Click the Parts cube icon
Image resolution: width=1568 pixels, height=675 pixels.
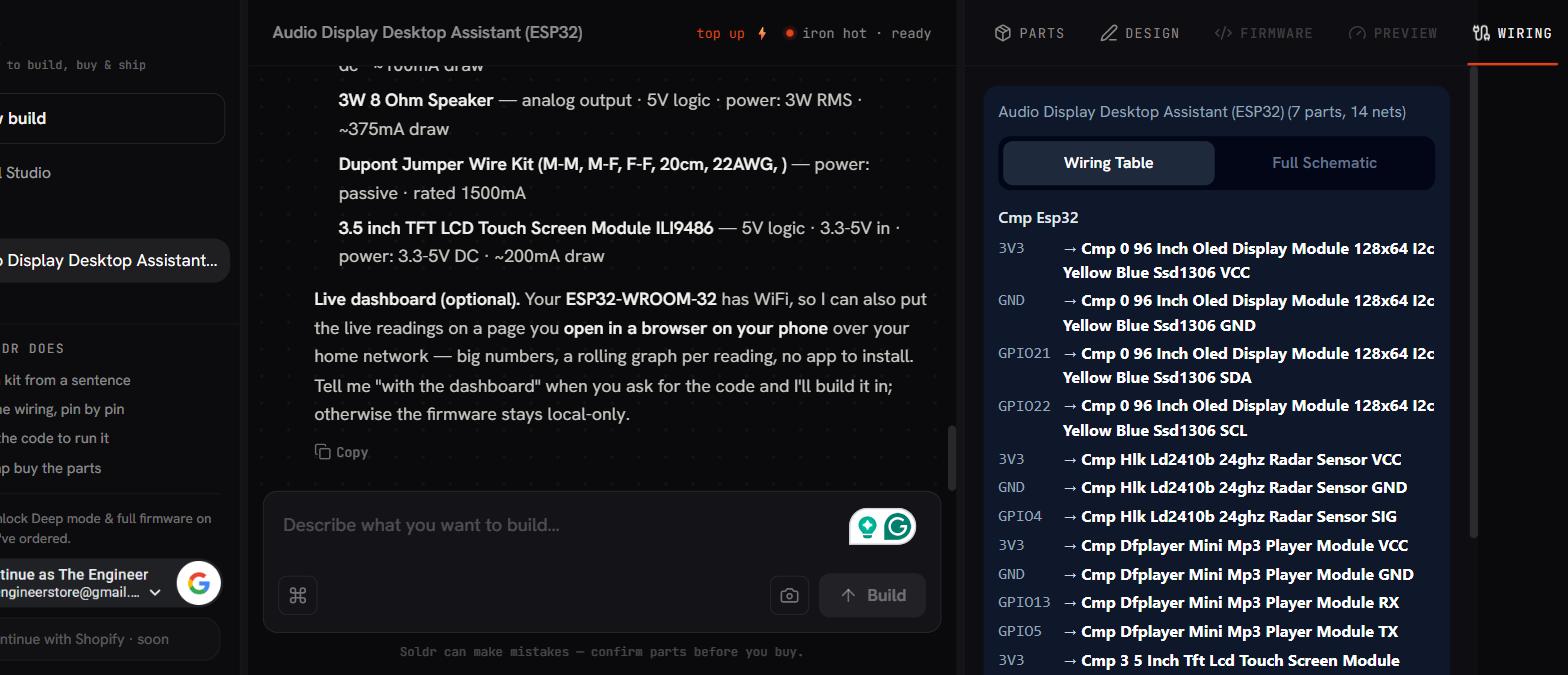click(1003, 33)
